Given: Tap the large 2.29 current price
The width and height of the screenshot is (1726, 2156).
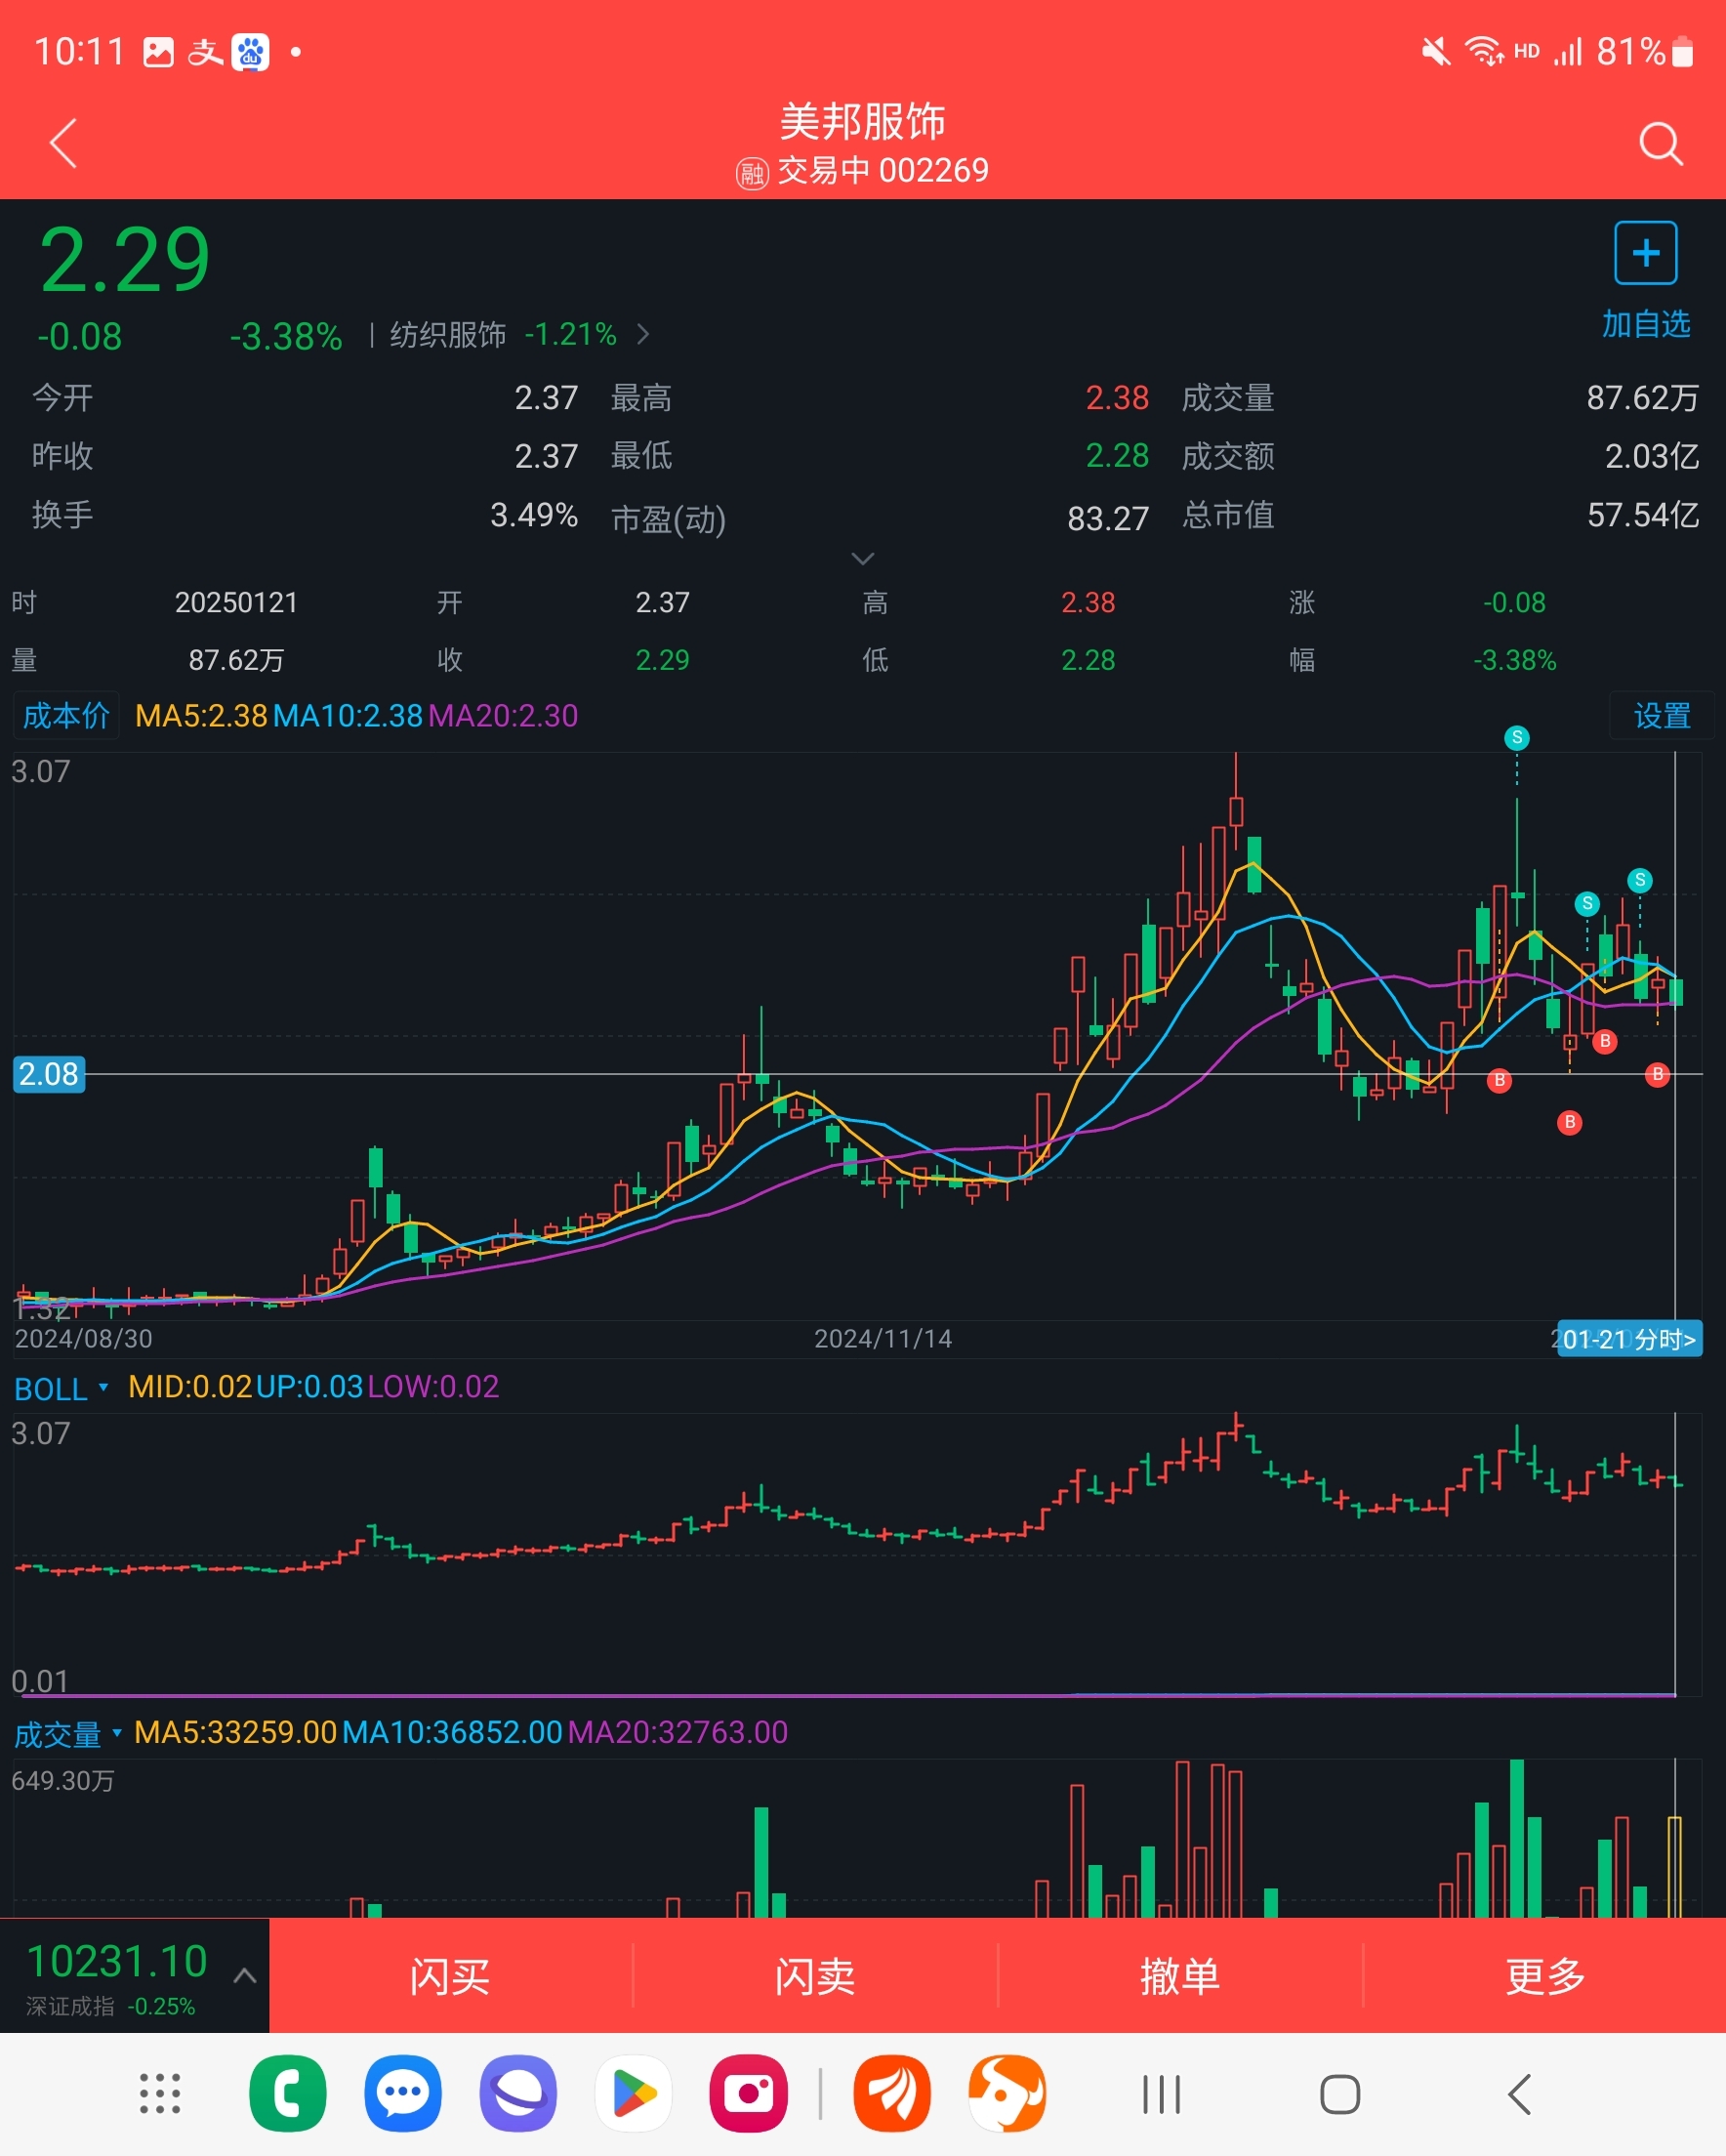Looking at the screenshot, I should [124, 260].
